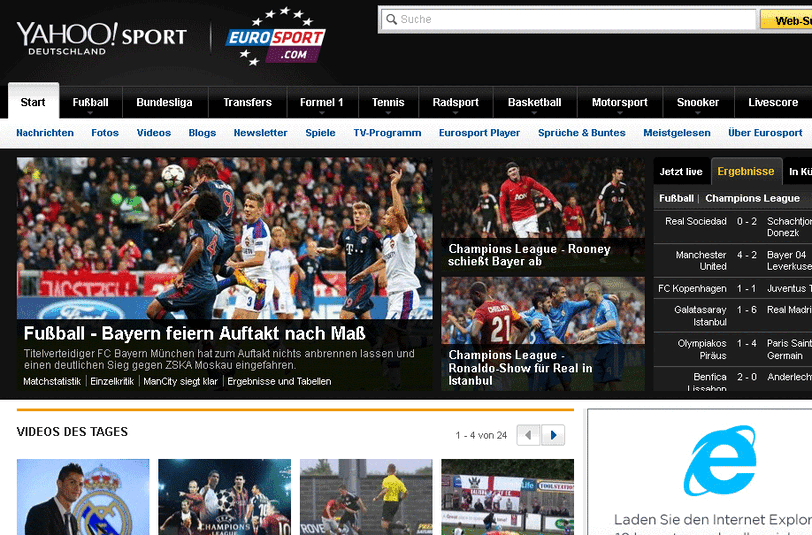Switch to the In Kürze tab
Screen dimensions: 812x535
point(798,172)
